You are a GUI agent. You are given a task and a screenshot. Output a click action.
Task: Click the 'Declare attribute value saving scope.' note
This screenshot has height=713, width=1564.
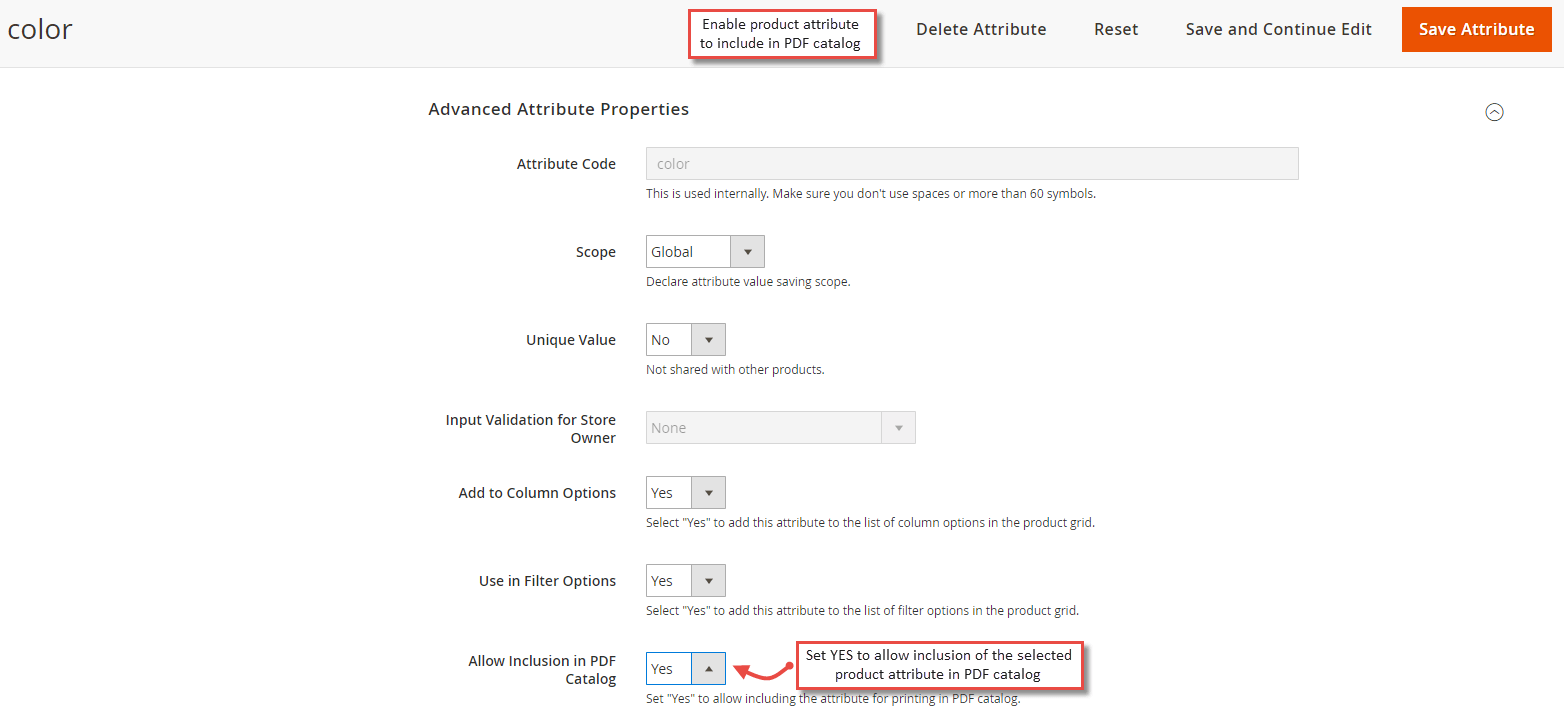pyautogui.click(x=748, y=282)
